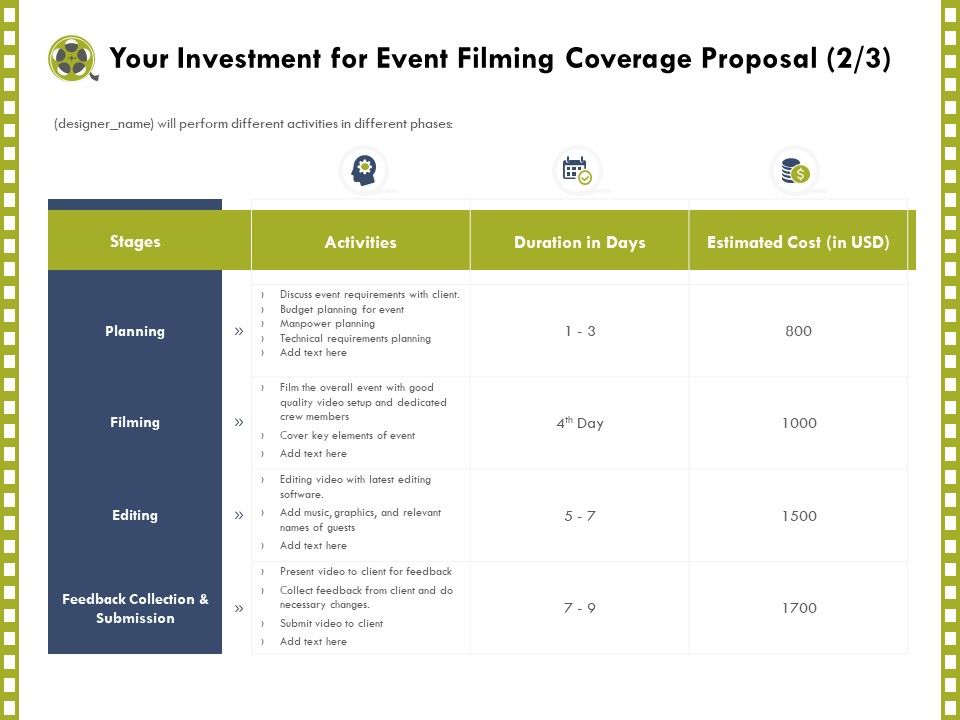Select the Editing stage cell
The height and width of the screenshot is (720, 960).
tap(135, 515)
